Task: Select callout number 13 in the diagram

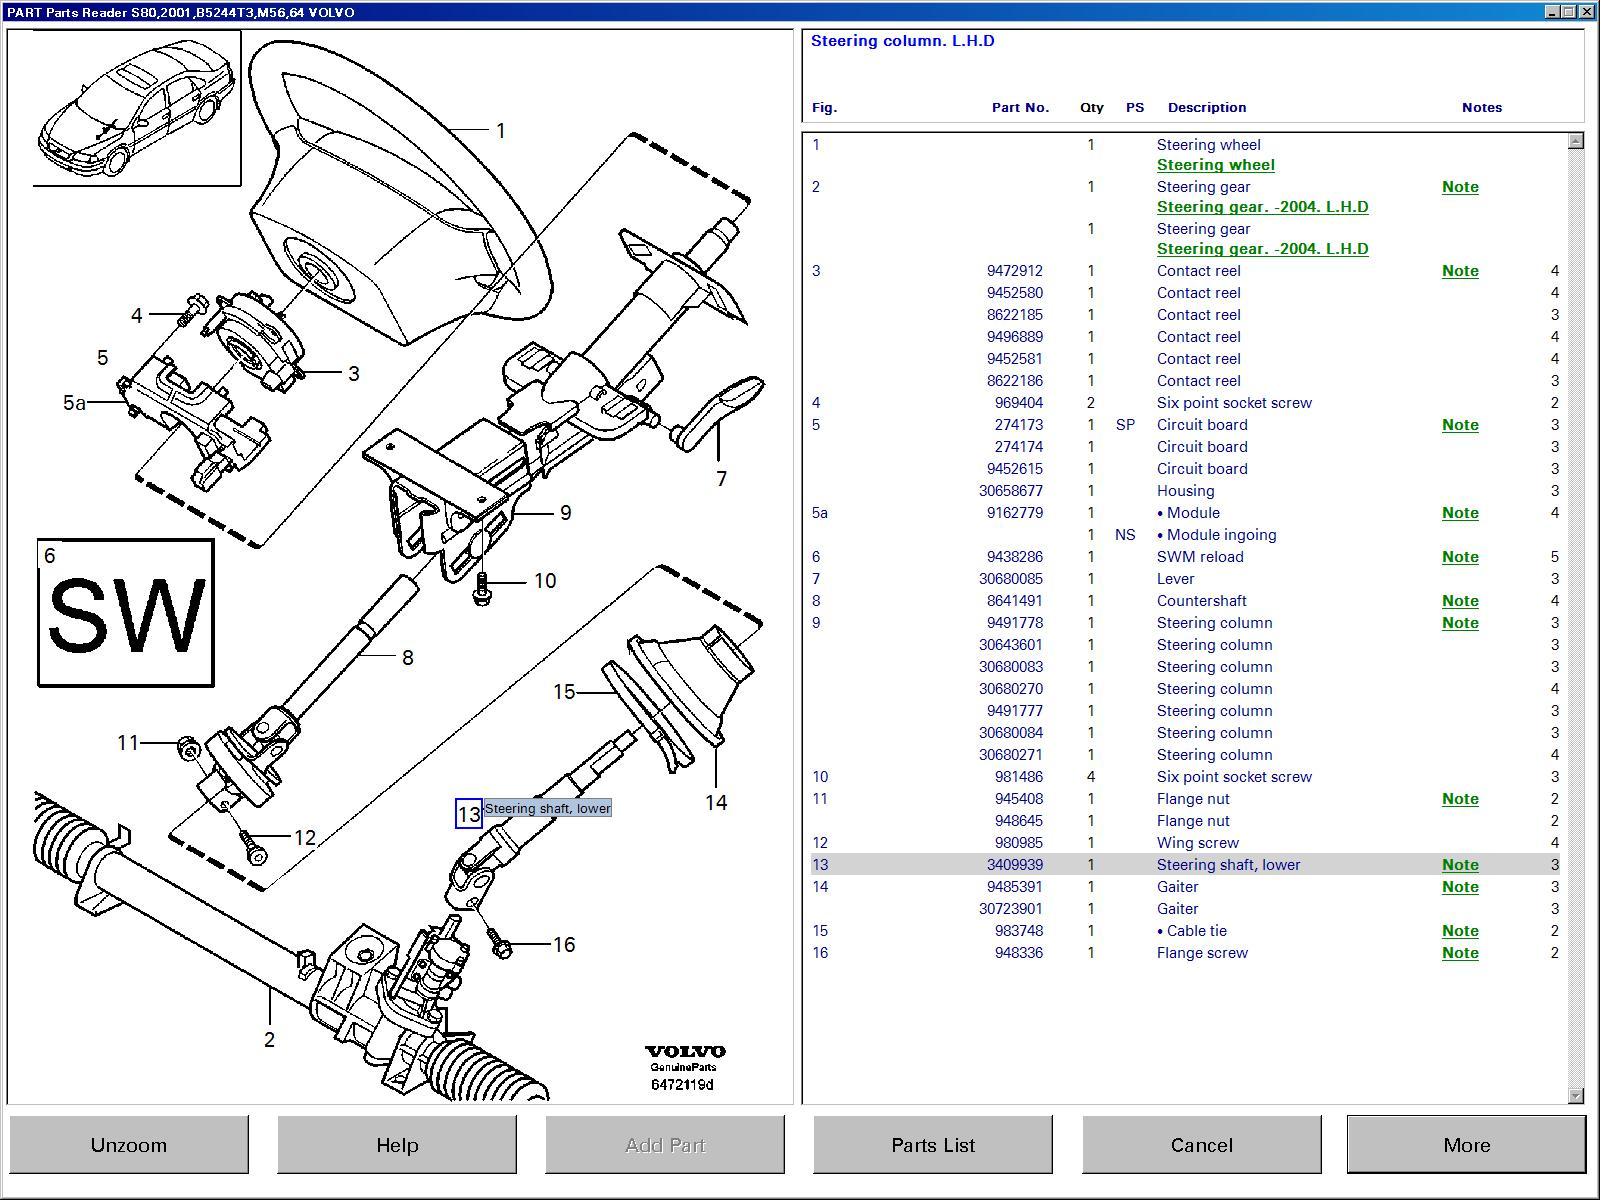Action: pyautogui.click(x=468, y=814)
